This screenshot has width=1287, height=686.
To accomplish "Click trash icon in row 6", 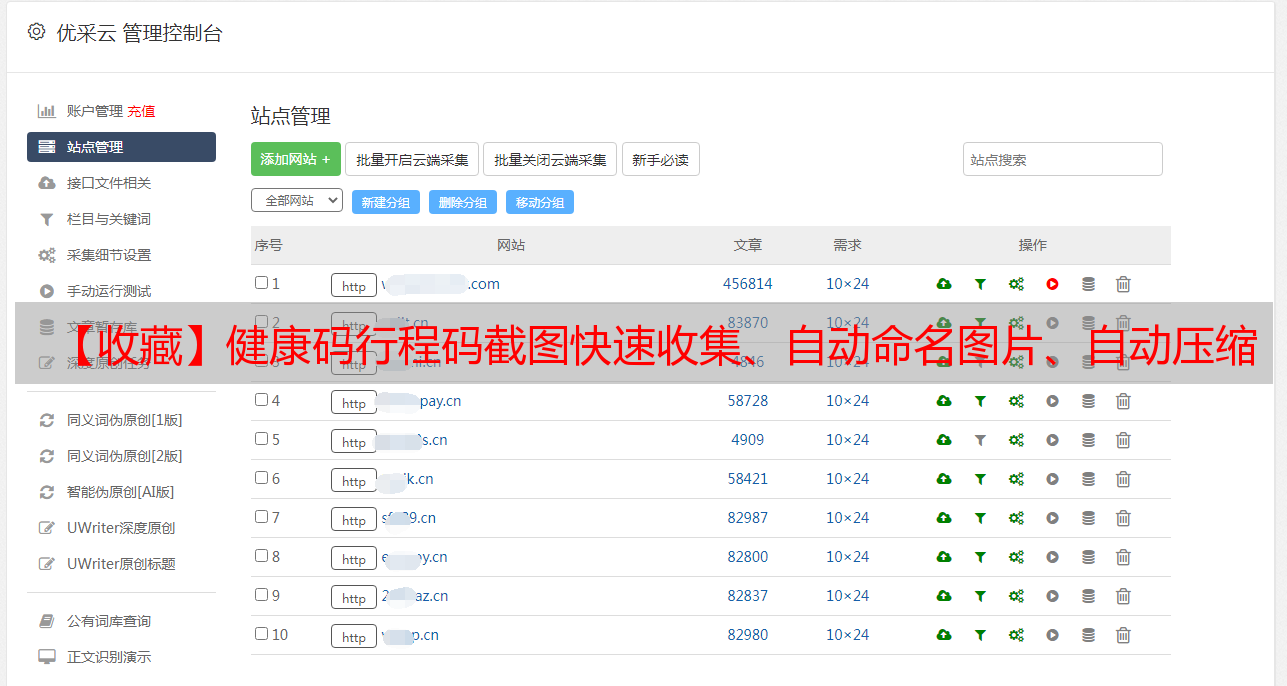I will 1123,479.
